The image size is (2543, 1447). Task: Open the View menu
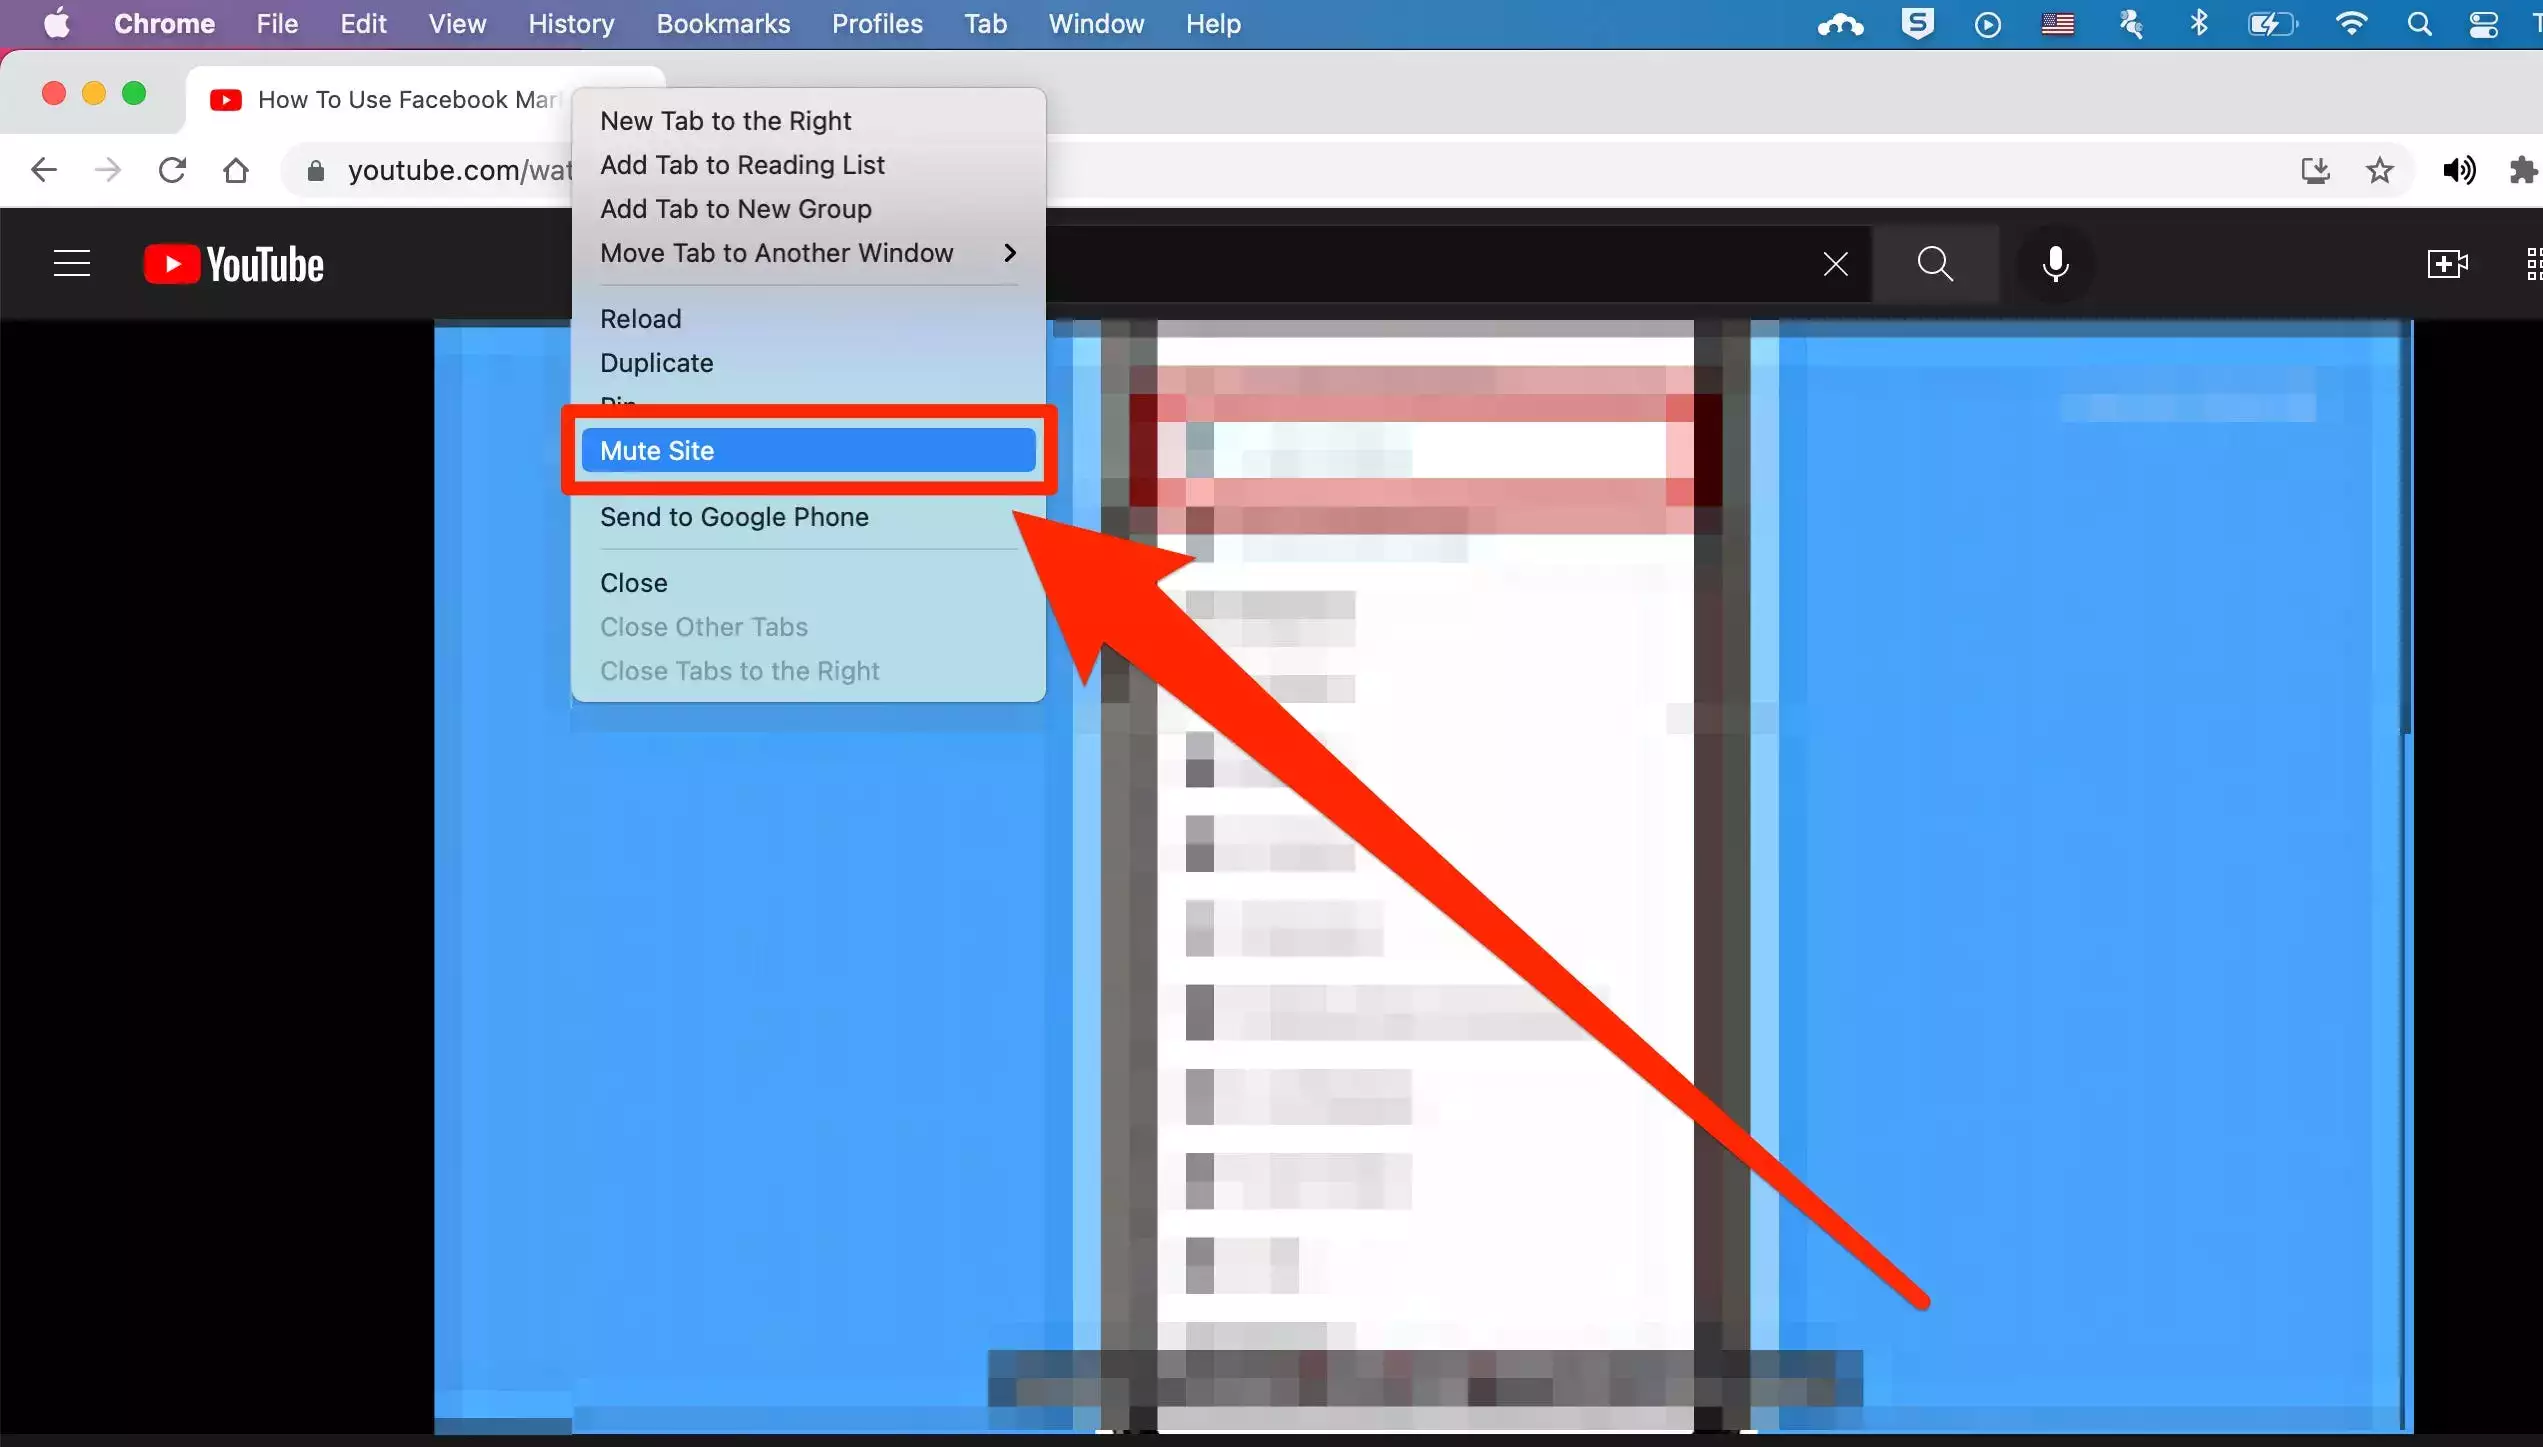[457, 23]
